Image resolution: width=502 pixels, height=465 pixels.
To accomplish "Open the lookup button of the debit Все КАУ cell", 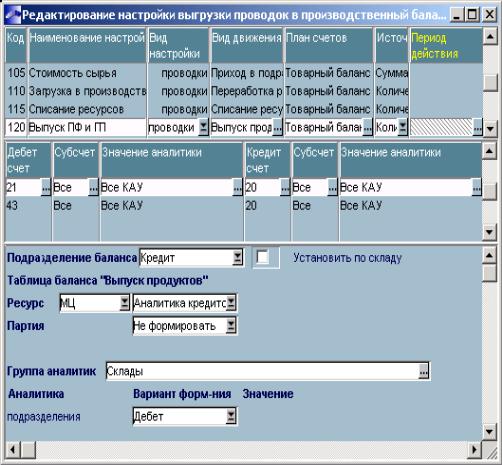I will [237, 188].
